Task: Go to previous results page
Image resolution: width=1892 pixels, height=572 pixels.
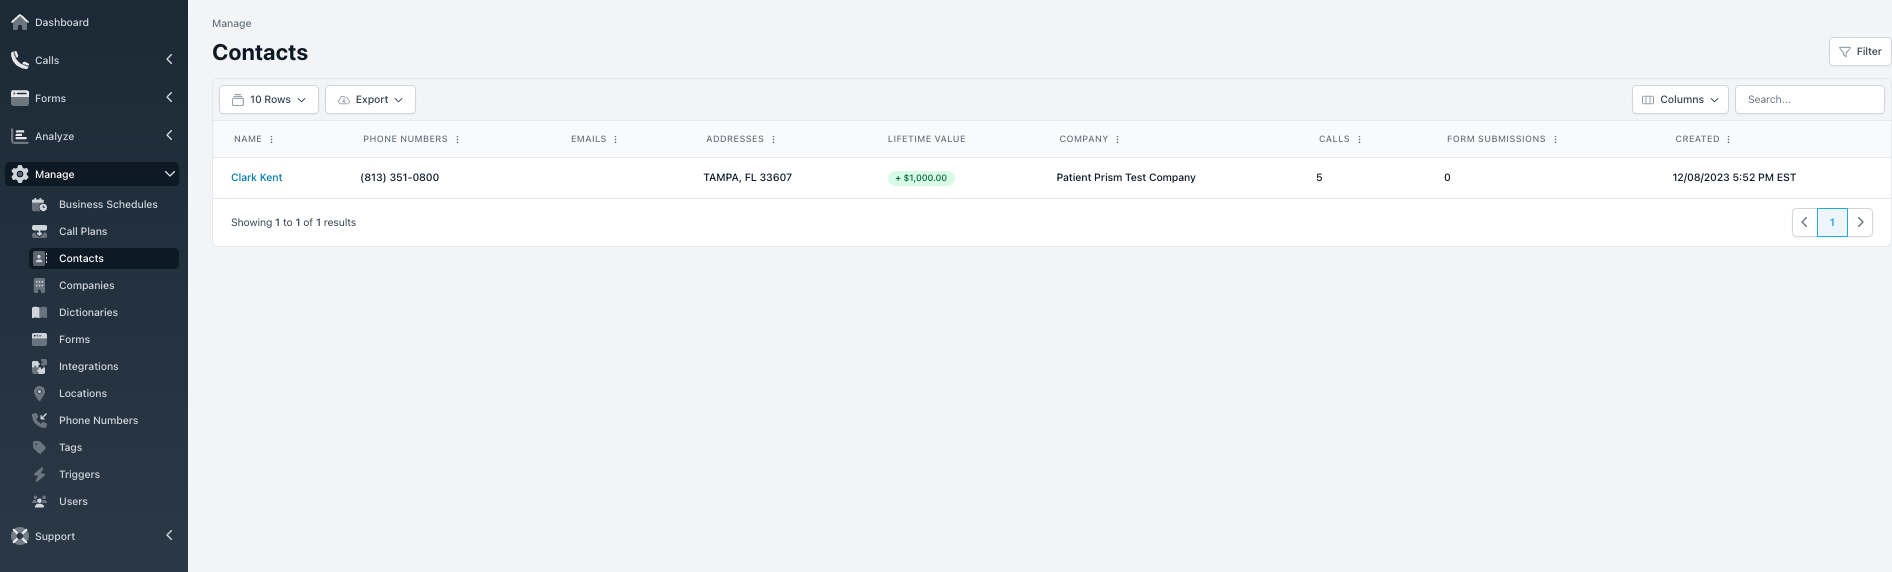Action: tap(1805, 223)
